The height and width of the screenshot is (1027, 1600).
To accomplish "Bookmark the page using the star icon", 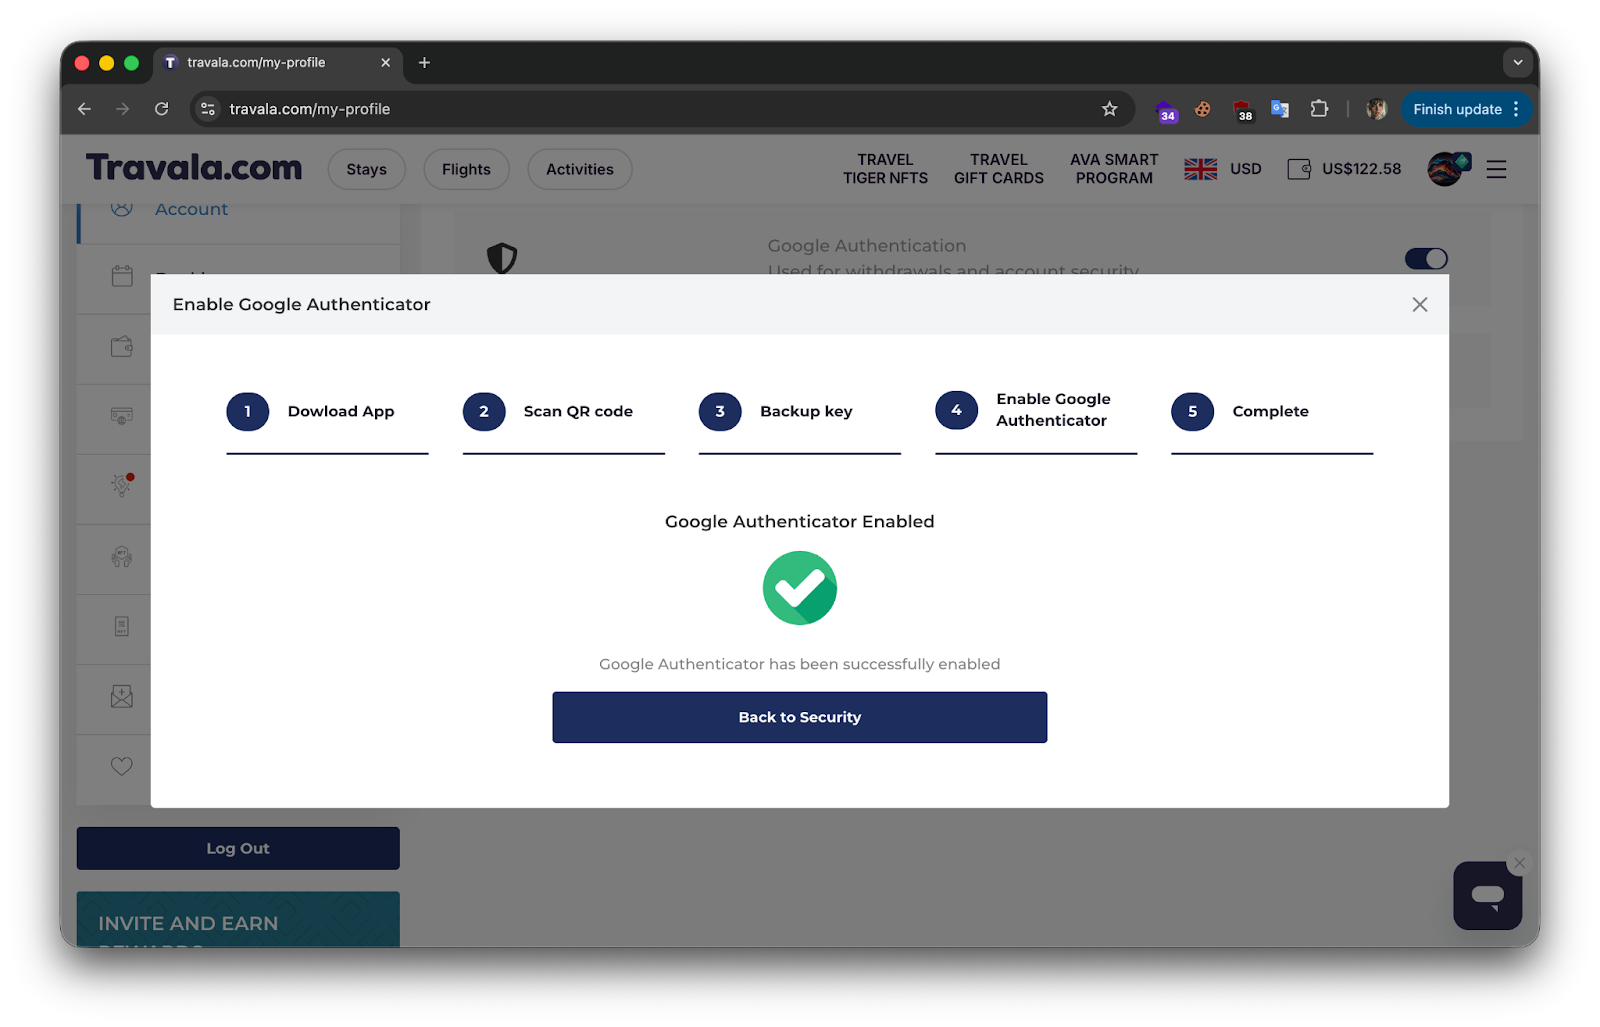I will 1110,109.
